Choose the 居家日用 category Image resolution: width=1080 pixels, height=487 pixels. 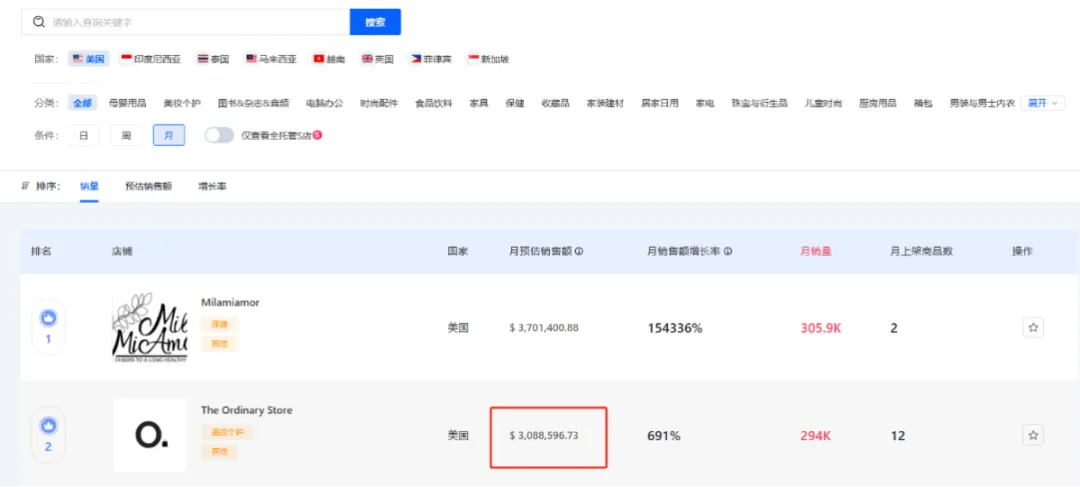660,103
